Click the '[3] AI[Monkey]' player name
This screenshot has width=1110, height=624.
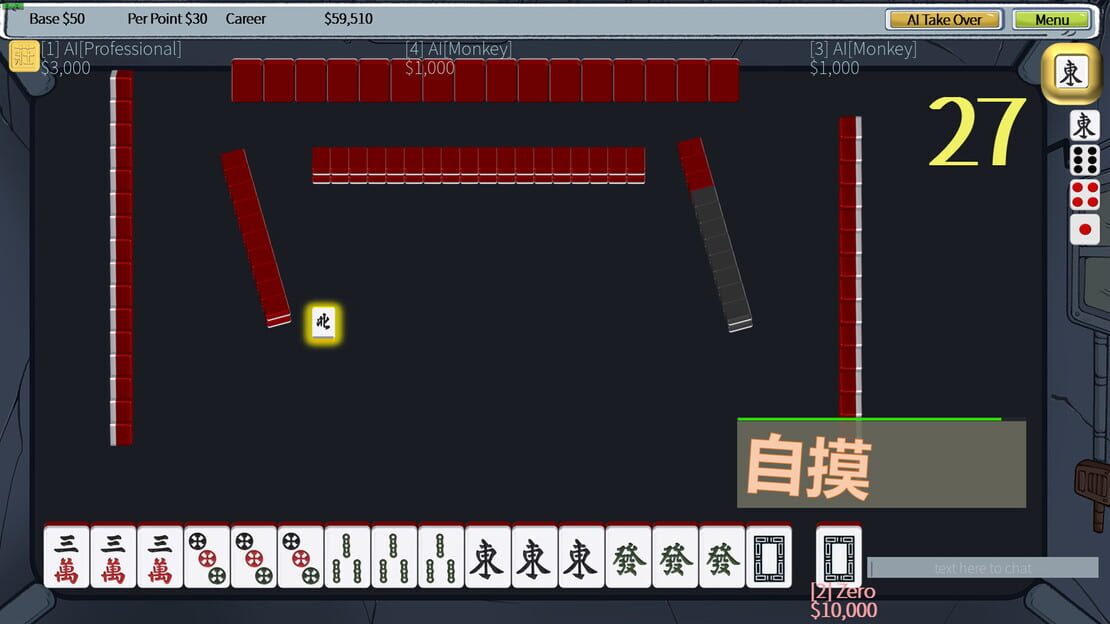point(863,49)
